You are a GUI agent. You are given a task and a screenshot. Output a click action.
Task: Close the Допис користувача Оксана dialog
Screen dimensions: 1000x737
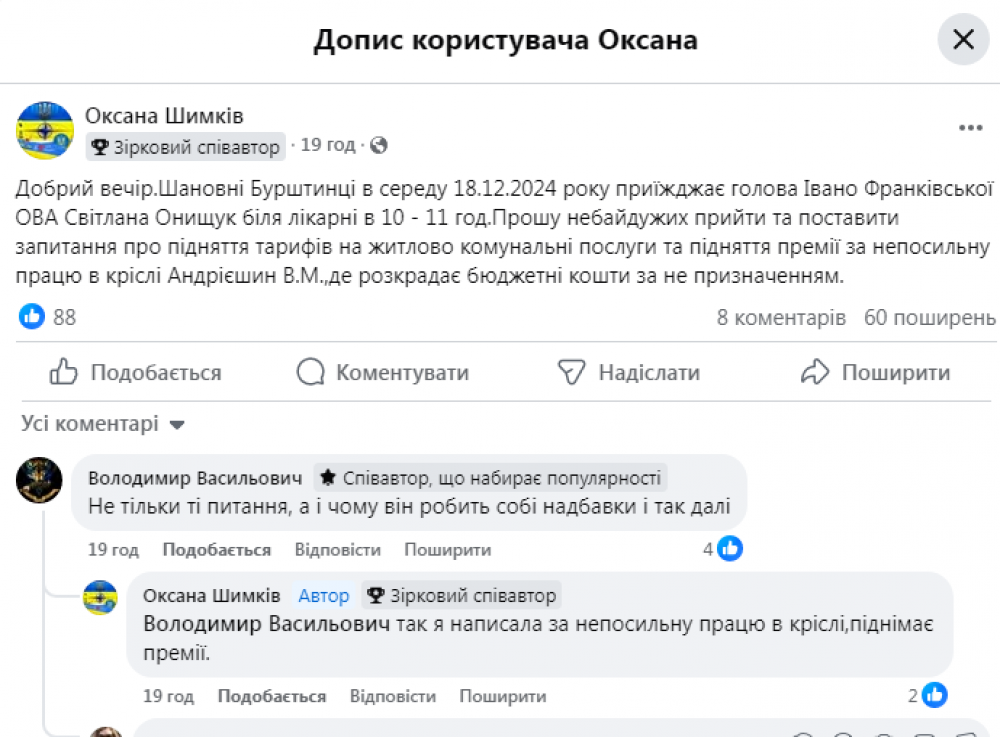point(963,40)
